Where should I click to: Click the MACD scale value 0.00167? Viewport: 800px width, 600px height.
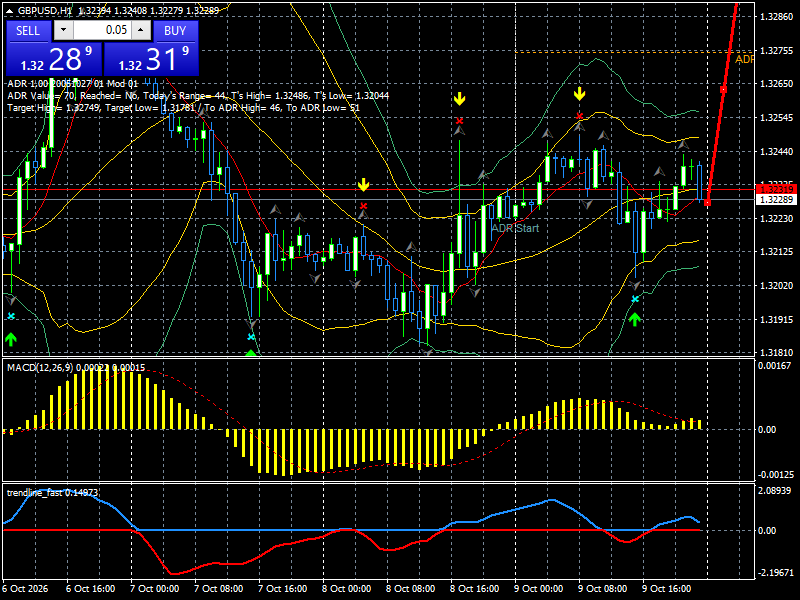pos(774,366)
